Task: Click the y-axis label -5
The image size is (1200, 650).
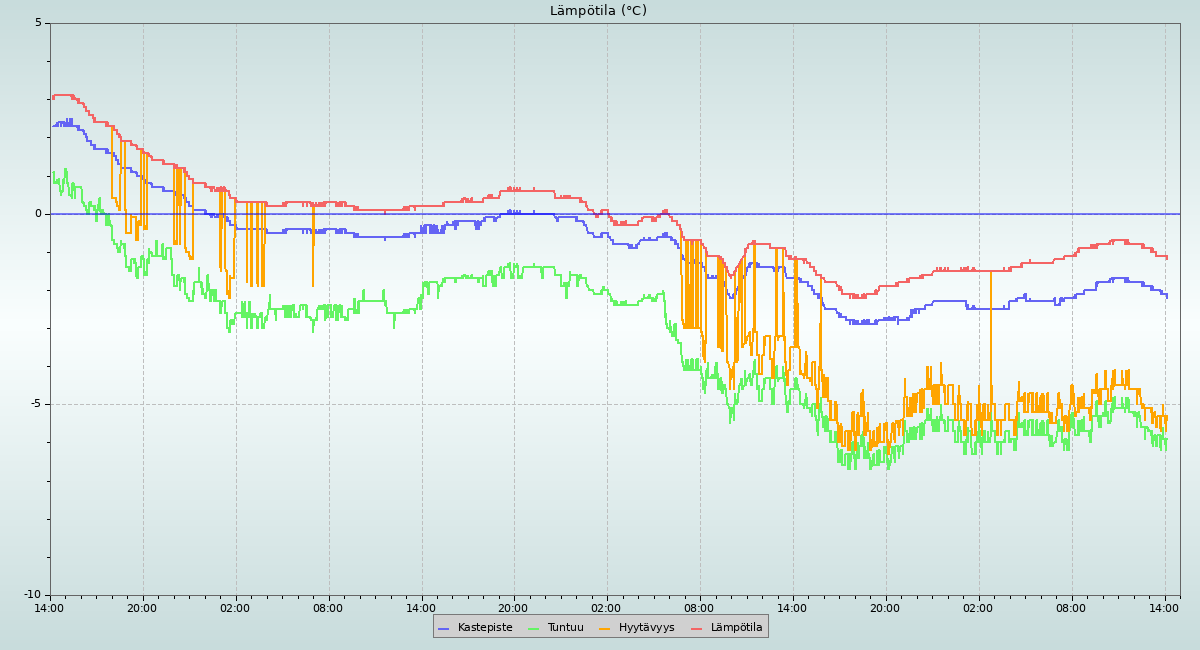Action: click(37, 404)
